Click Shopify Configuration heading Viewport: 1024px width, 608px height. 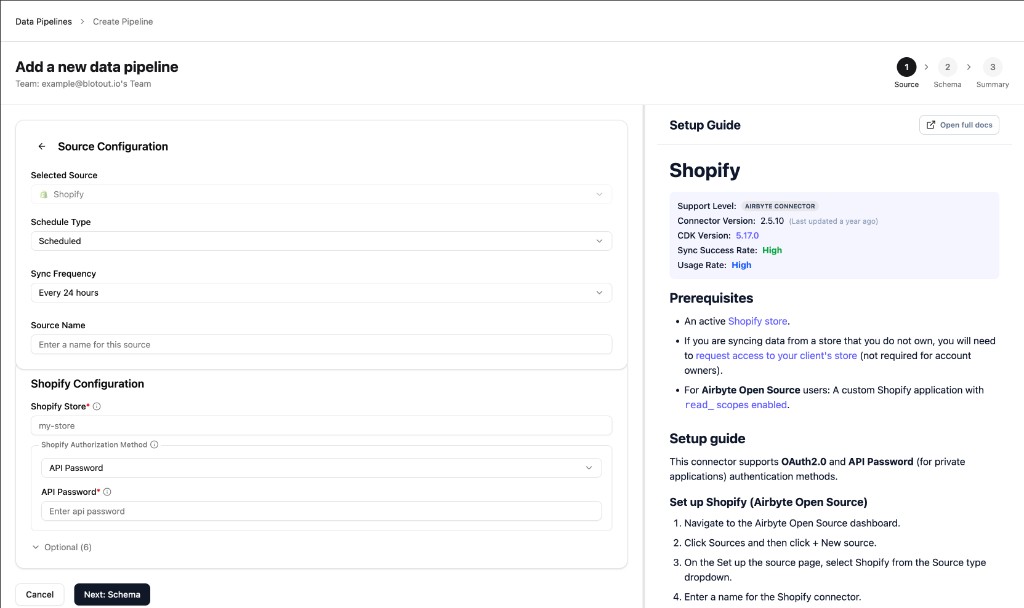pos(88,384)
